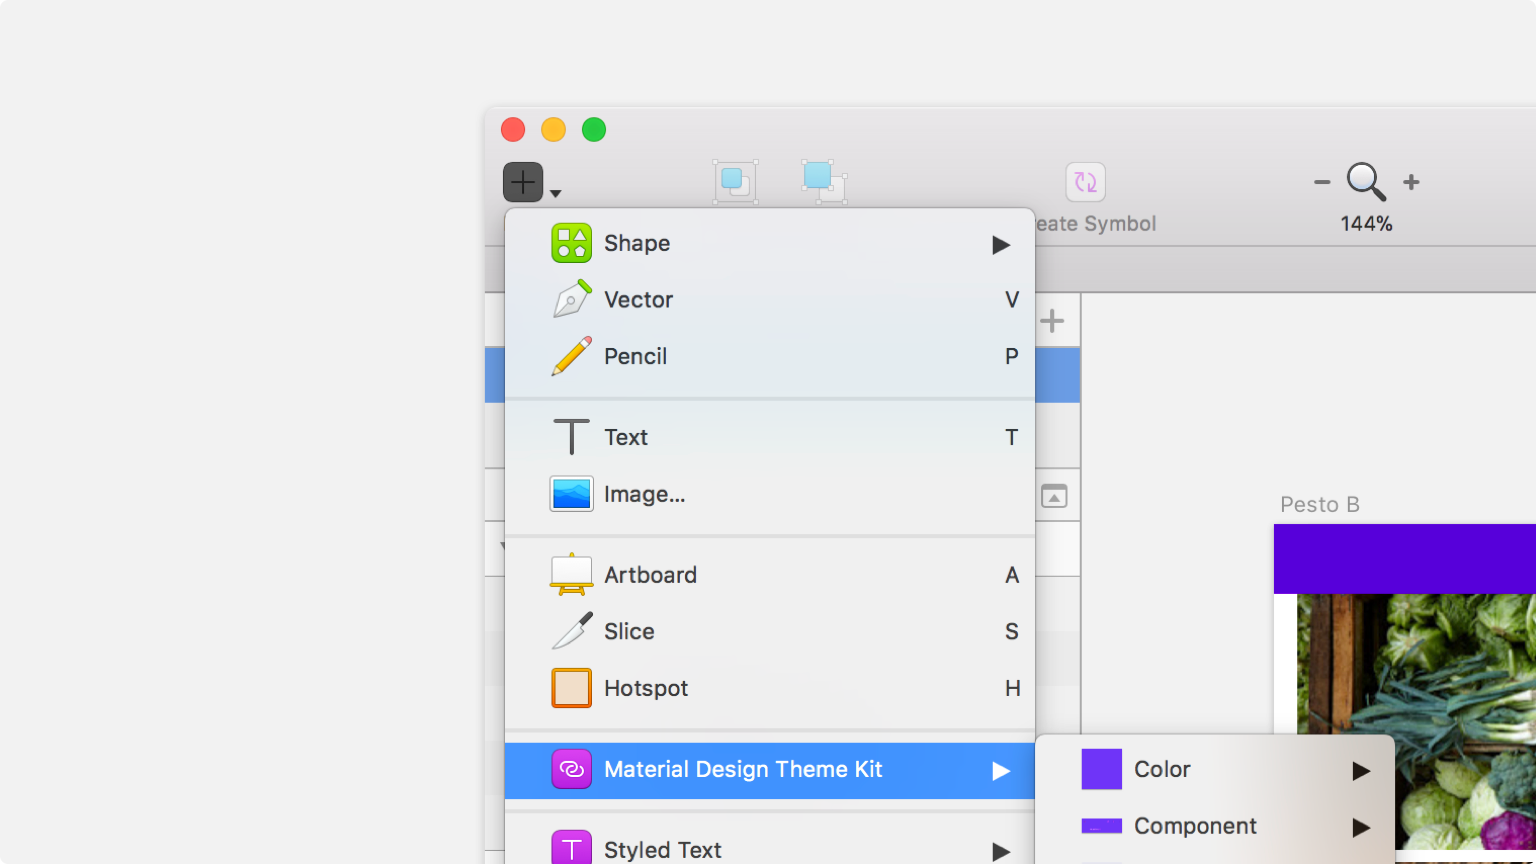Viewport: 1536px width, 864px height.
Task: Select the Vector pen tool
Action: click(637, 299)
